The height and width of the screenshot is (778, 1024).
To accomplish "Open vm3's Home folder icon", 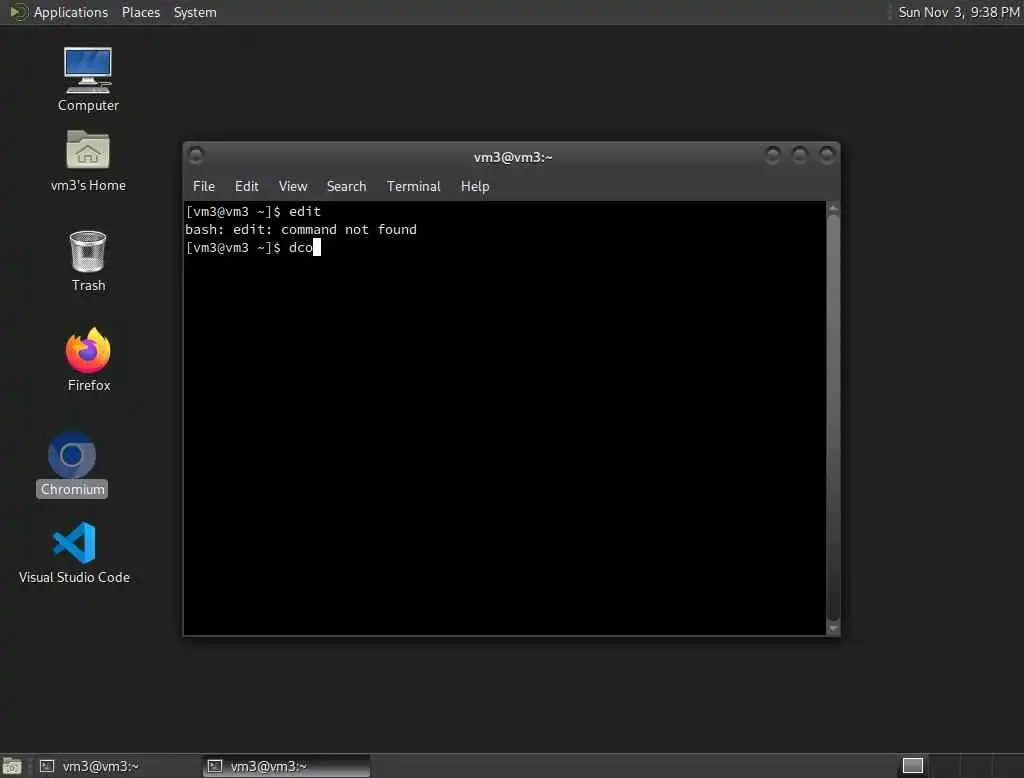I will [x=88, y=160].
